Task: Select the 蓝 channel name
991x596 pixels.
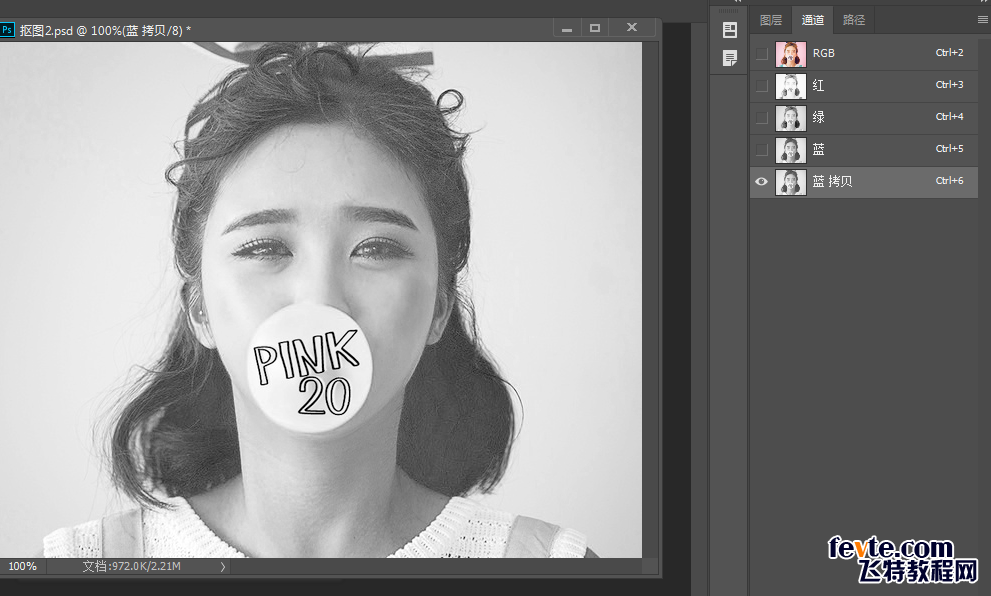Action: click(x=818, y=149)
